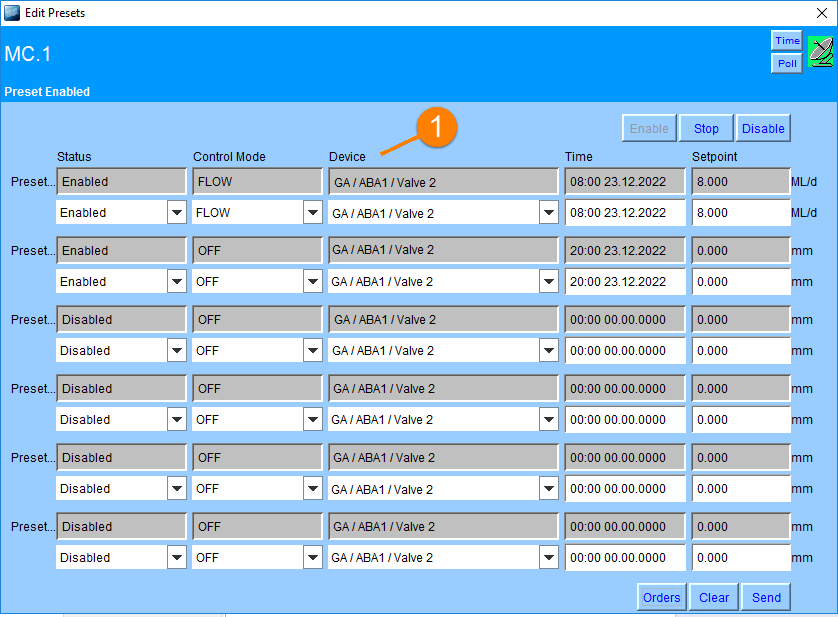Click the Edit Presets window title icon
838x617 pixels.
[12, 13]
